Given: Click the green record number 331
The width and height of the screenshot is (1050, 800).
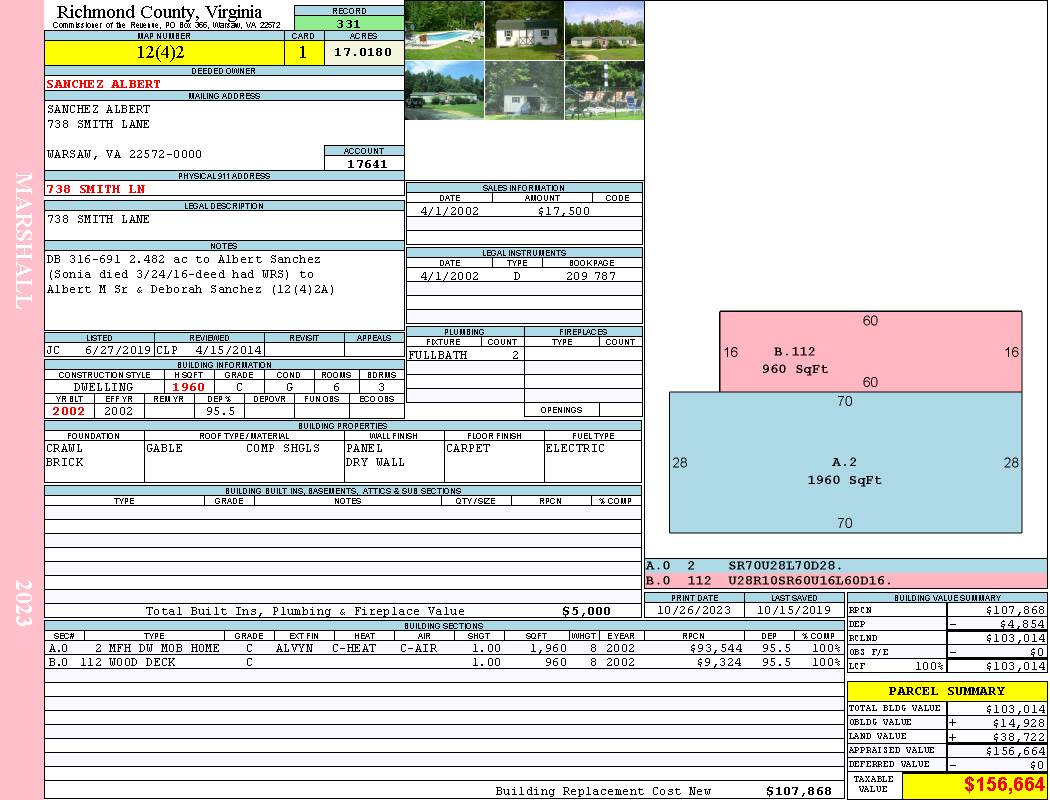Looking at the screenshot, I should [349, 24].
